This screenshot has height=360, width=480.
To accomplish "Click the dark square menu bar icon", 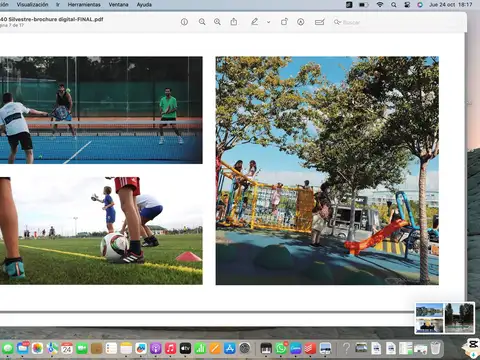I will (349, 5).
